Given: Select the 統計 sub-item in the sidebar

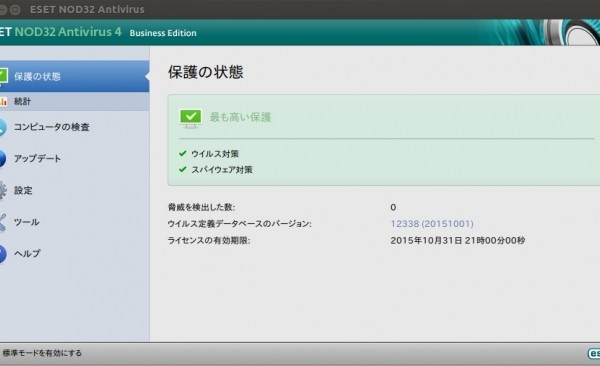Looking at the screenshot, I should tap(74, 101).
